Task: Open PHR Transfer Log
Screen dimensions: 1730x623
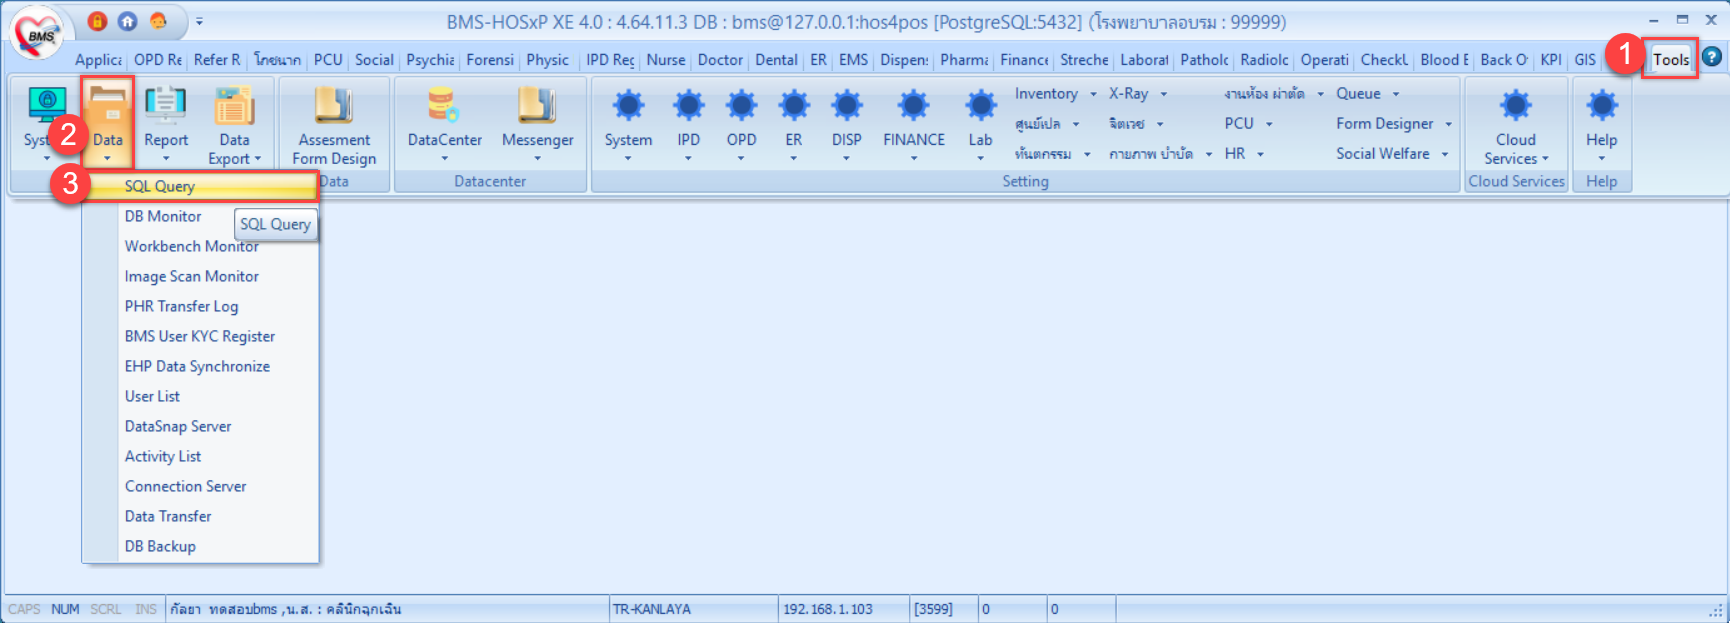Action: click(x=201, y=306)
